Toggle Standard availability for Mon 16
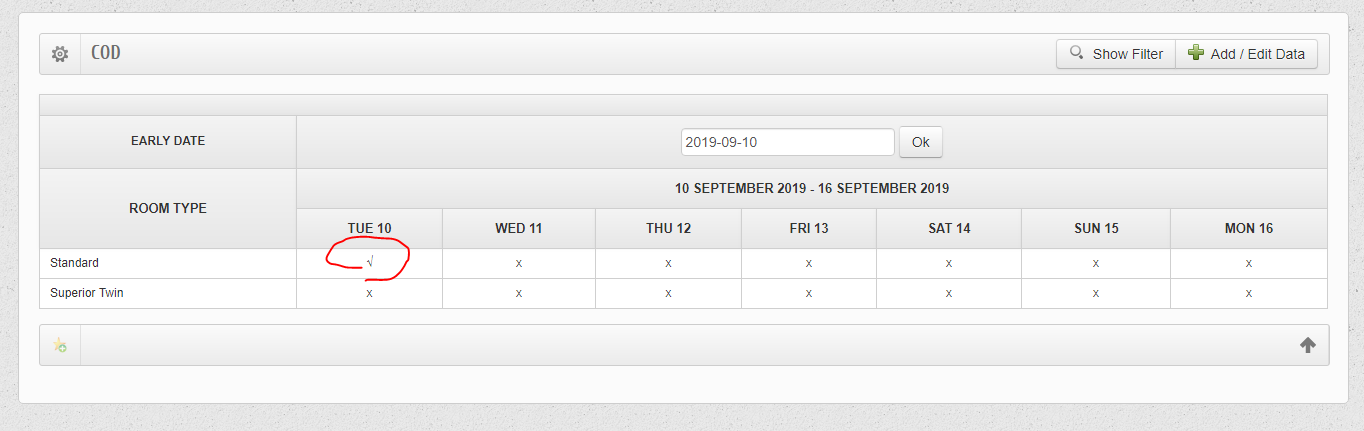Image resolution: width=1364 pixels, height=431 pixels. pyautogui.click(x=1248, y=263)
